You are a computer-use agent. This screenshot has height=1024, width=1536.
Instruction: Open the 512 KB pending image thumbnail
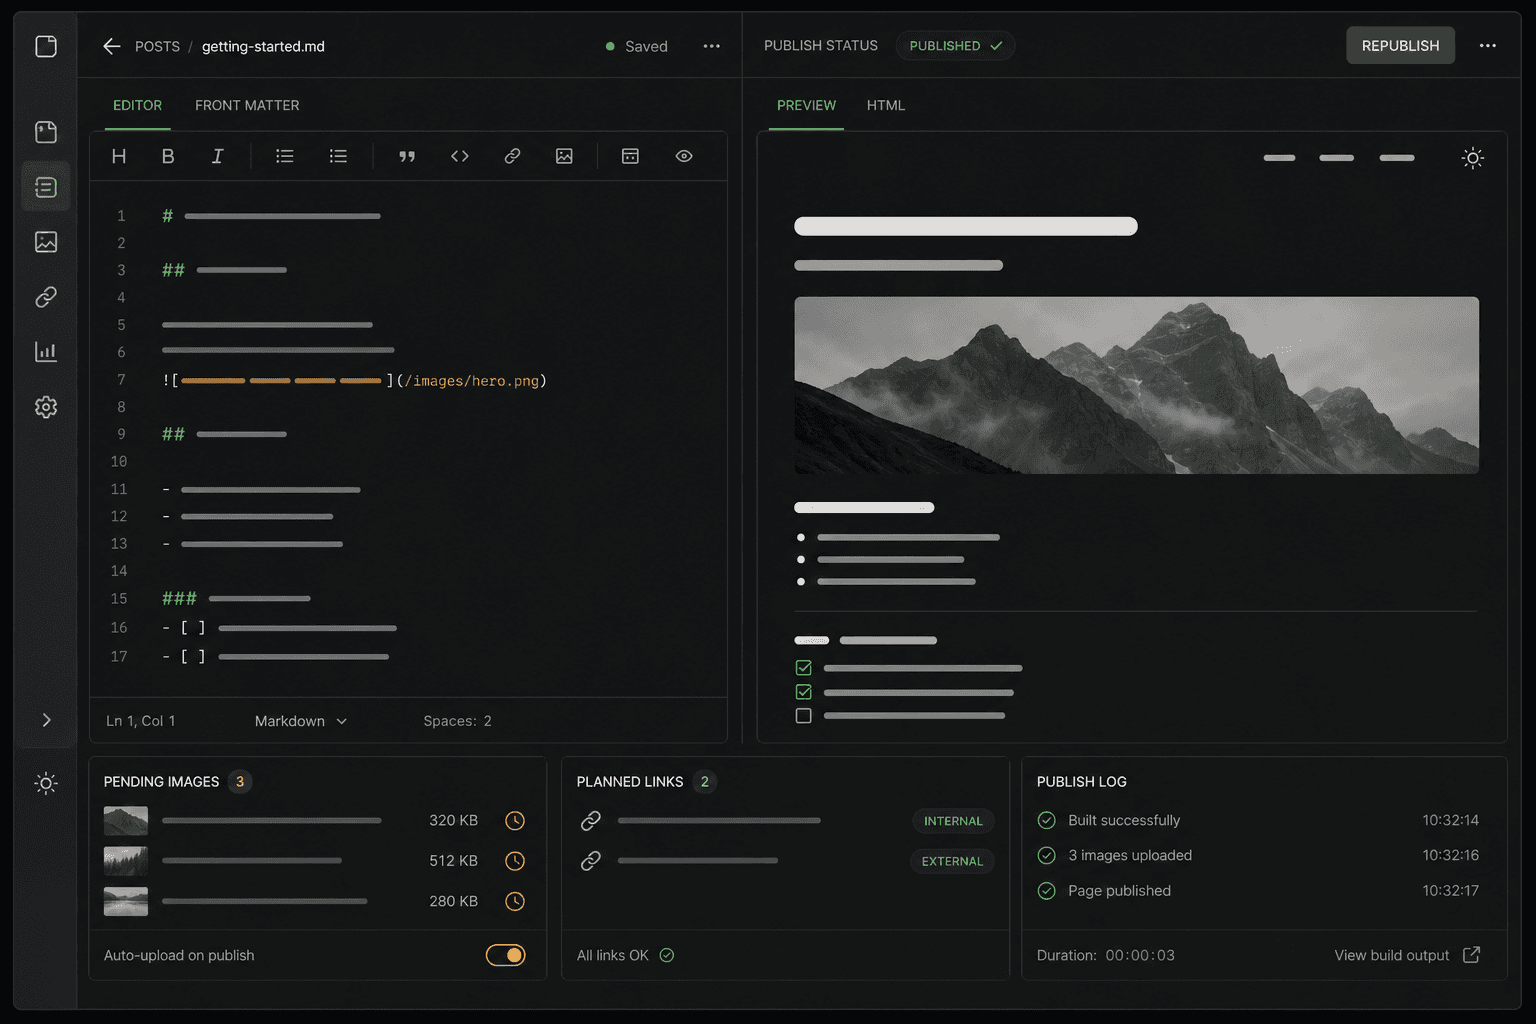point(126,861)
